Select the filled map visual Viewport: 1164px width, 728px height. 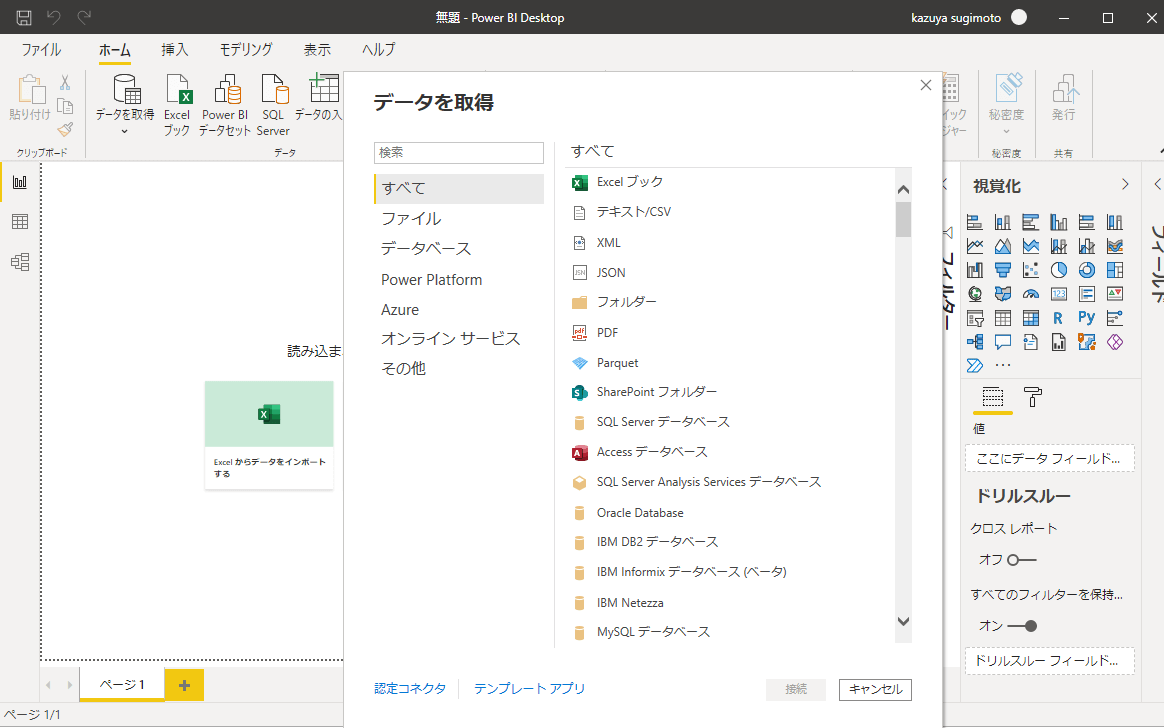coord(1003,294)
